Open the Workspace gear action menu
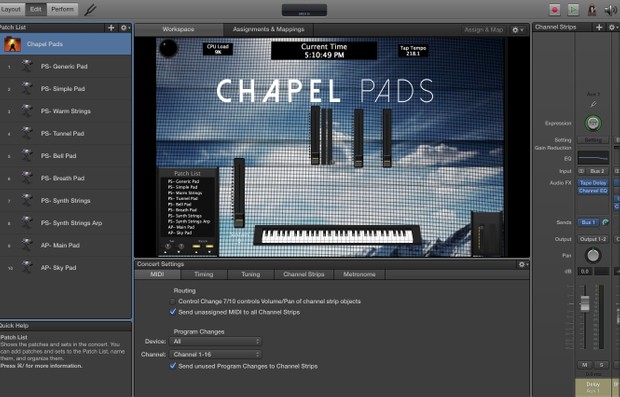 tap(517, 30)
